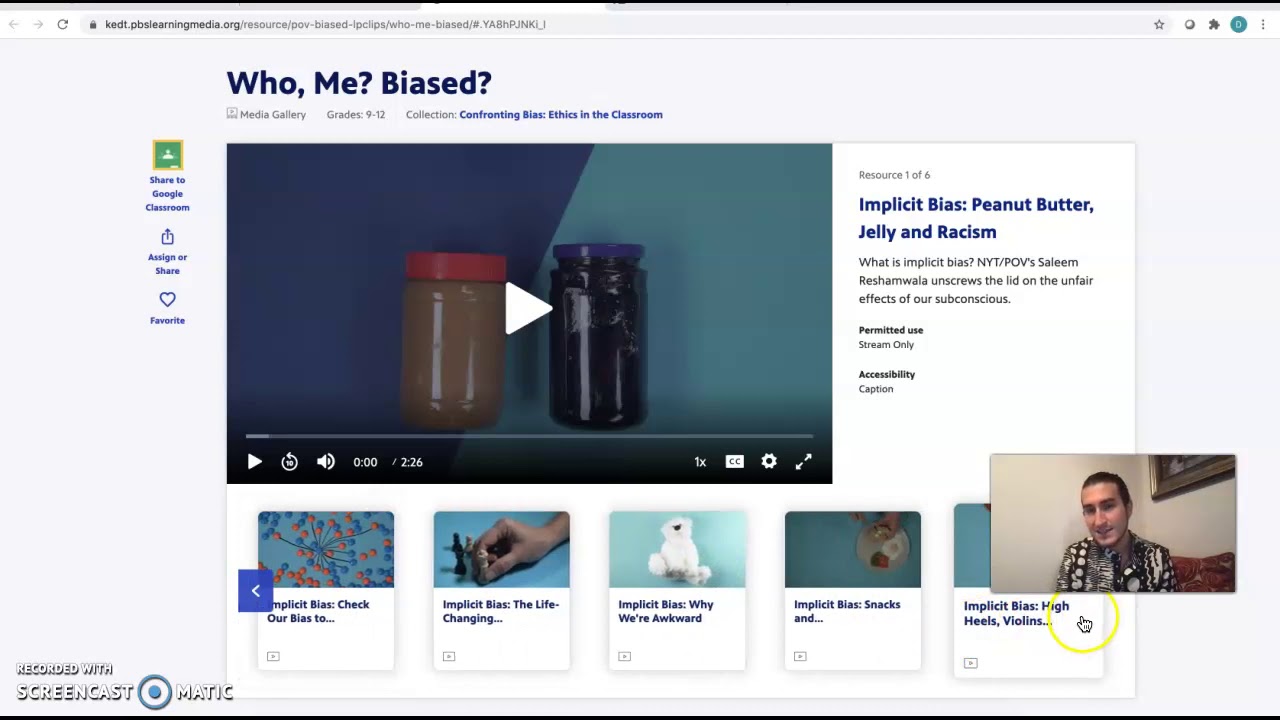The width and height of the screenshot is (1280, 720).
Task: Mark resource with the Favorite heart icon
Action: (x=167, y=299)
